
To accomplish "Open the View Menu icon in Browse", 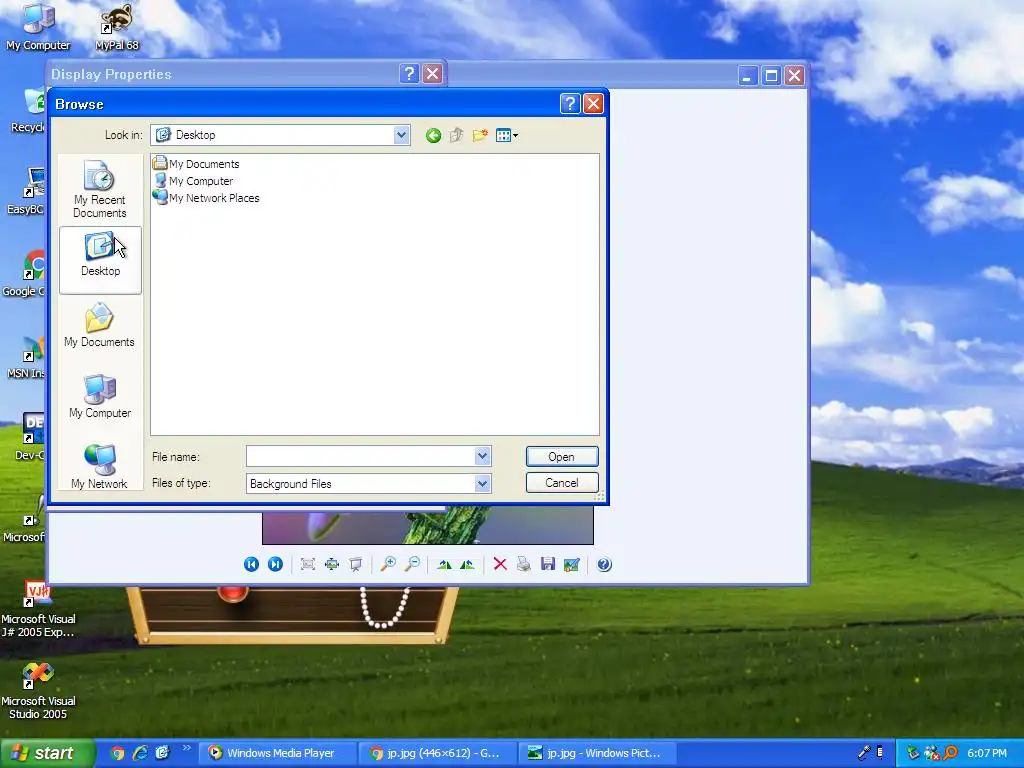I will [507, 135].
